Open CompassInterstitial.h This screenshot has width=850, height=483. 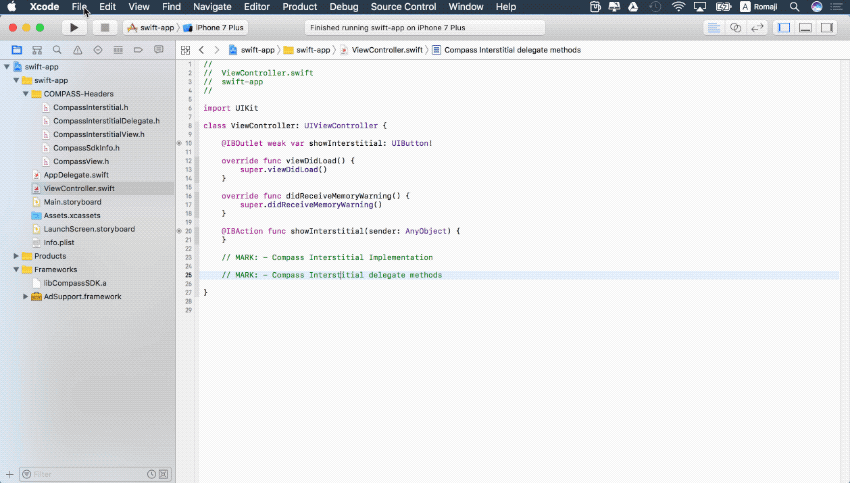click(91, 107)
